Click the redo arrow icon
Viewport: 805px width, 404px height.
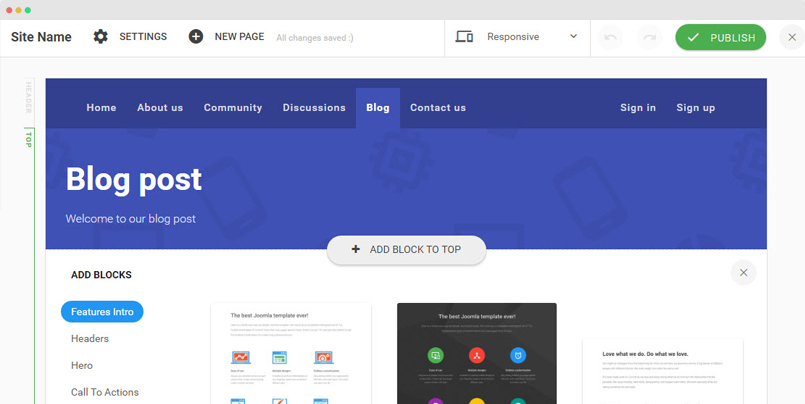click(650, 37)
